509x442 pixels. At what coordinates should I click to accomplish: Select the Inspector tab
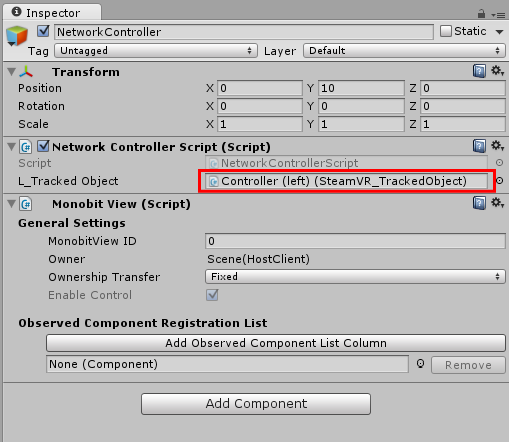[x=52, y=13]
